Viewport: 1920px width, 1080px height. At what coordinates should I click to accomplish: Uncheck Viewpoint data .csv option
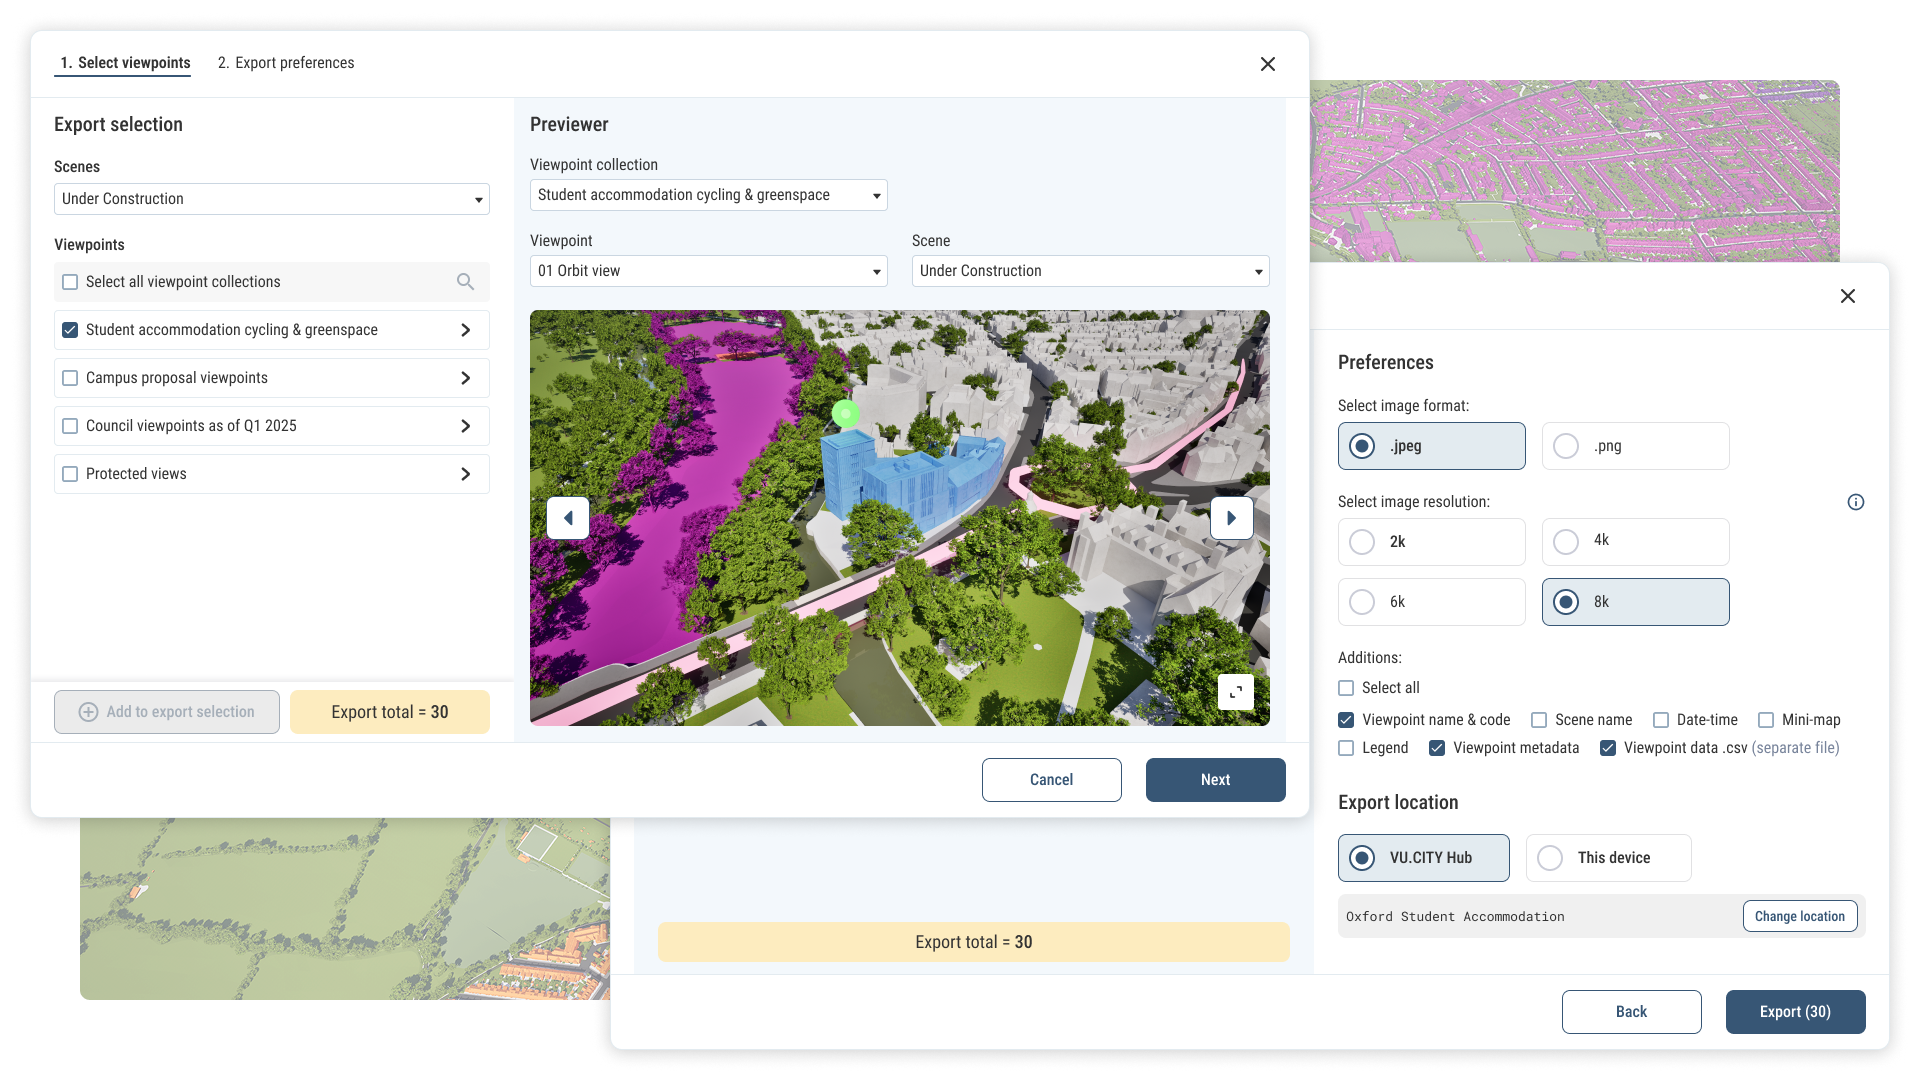tap(1608, 748)
